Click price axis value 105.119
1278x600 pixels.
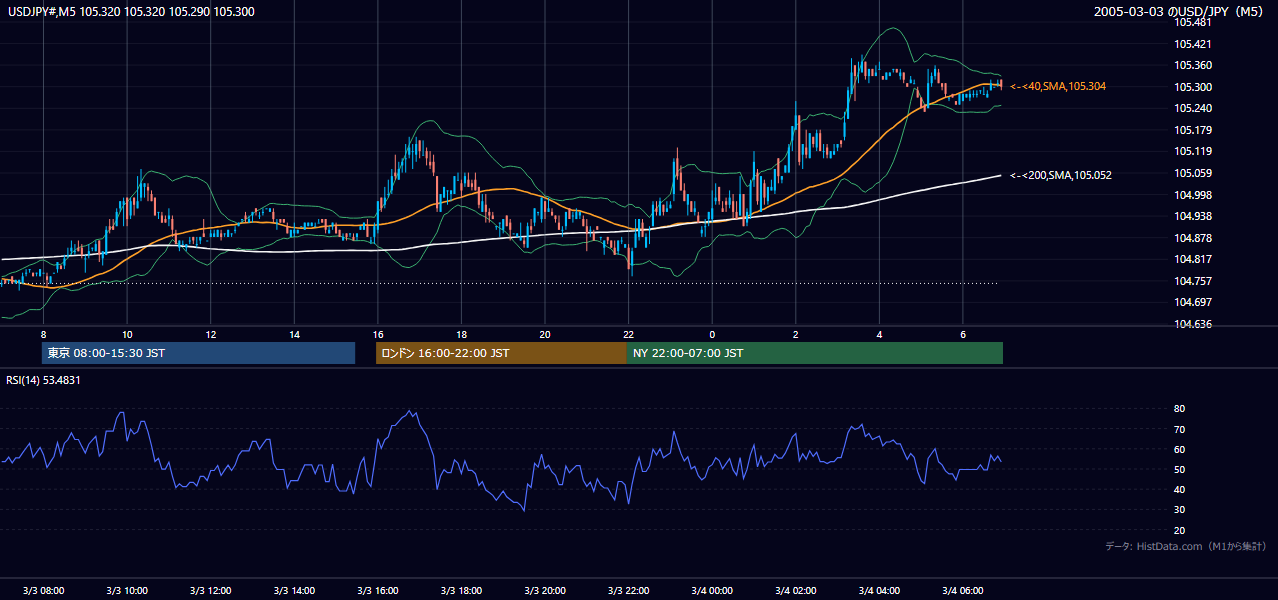(x=1193, y=151)
